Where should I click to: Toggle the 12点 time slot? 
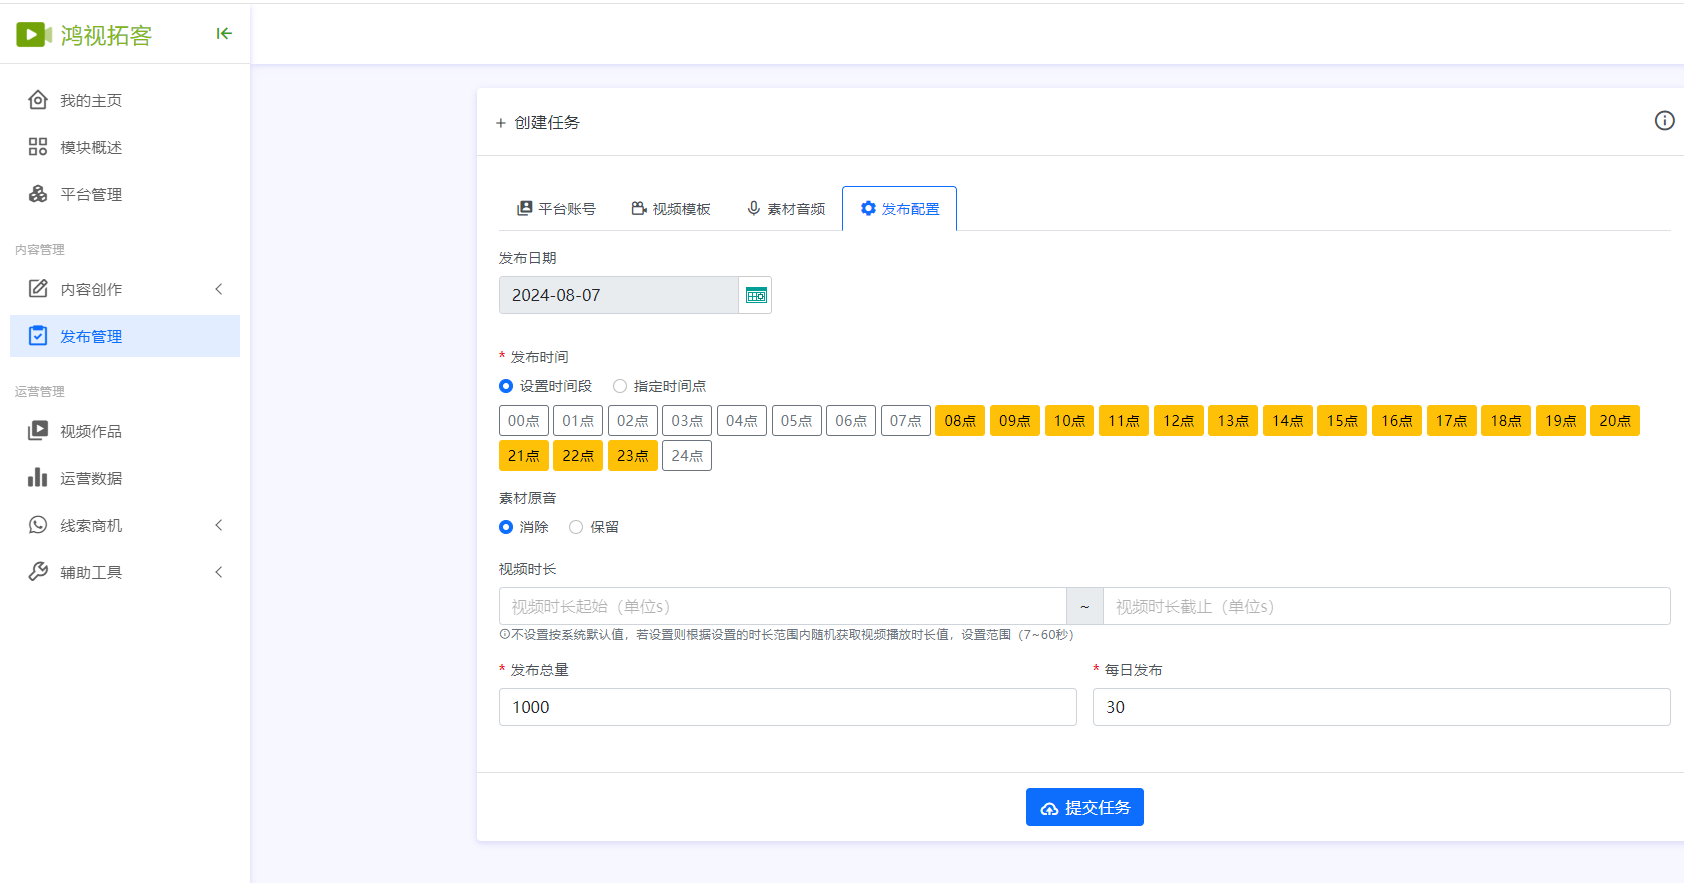pyautogui.click(x=1179, y=421)
